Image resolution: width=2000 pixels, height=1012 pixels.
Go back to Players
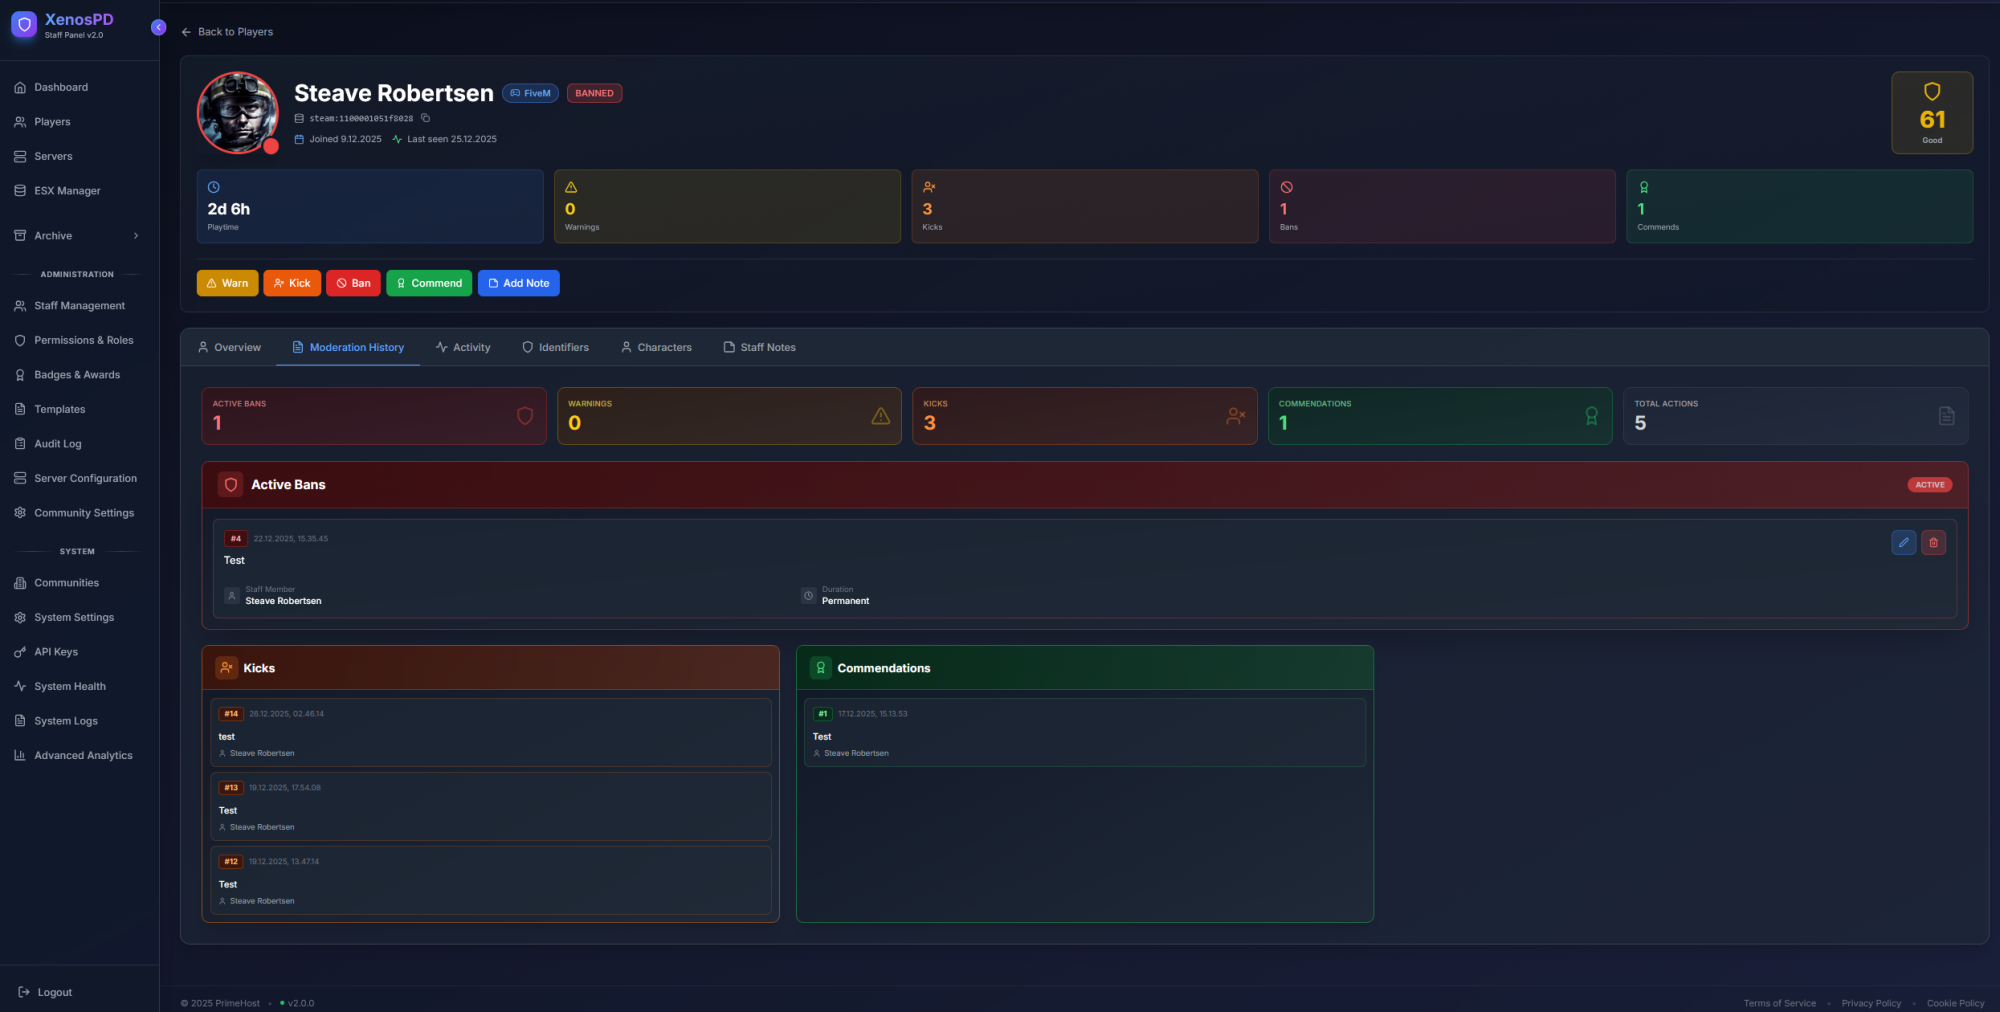pos(227,32)
